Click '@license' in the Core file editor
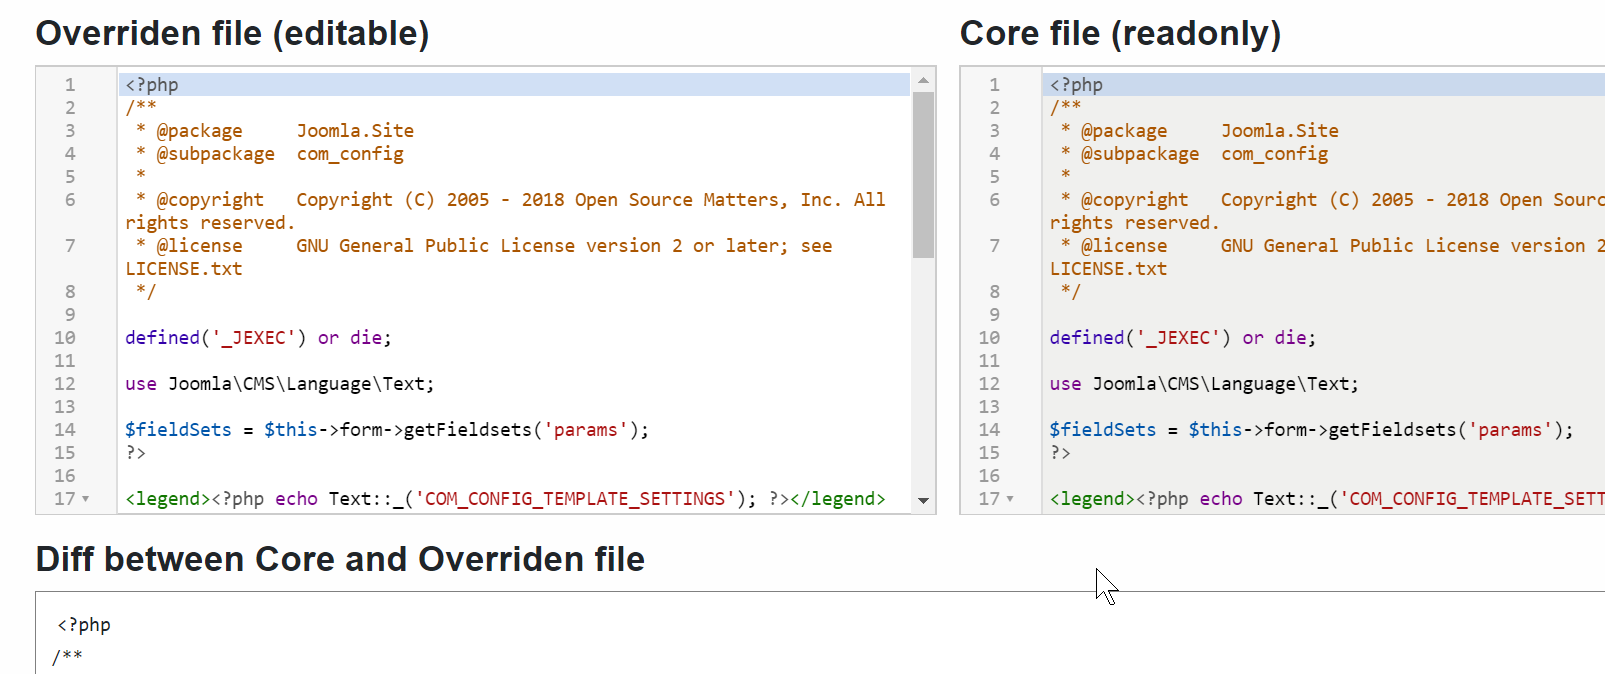Viewport: 1605px width, 674px height. (x=1124, y=246)
